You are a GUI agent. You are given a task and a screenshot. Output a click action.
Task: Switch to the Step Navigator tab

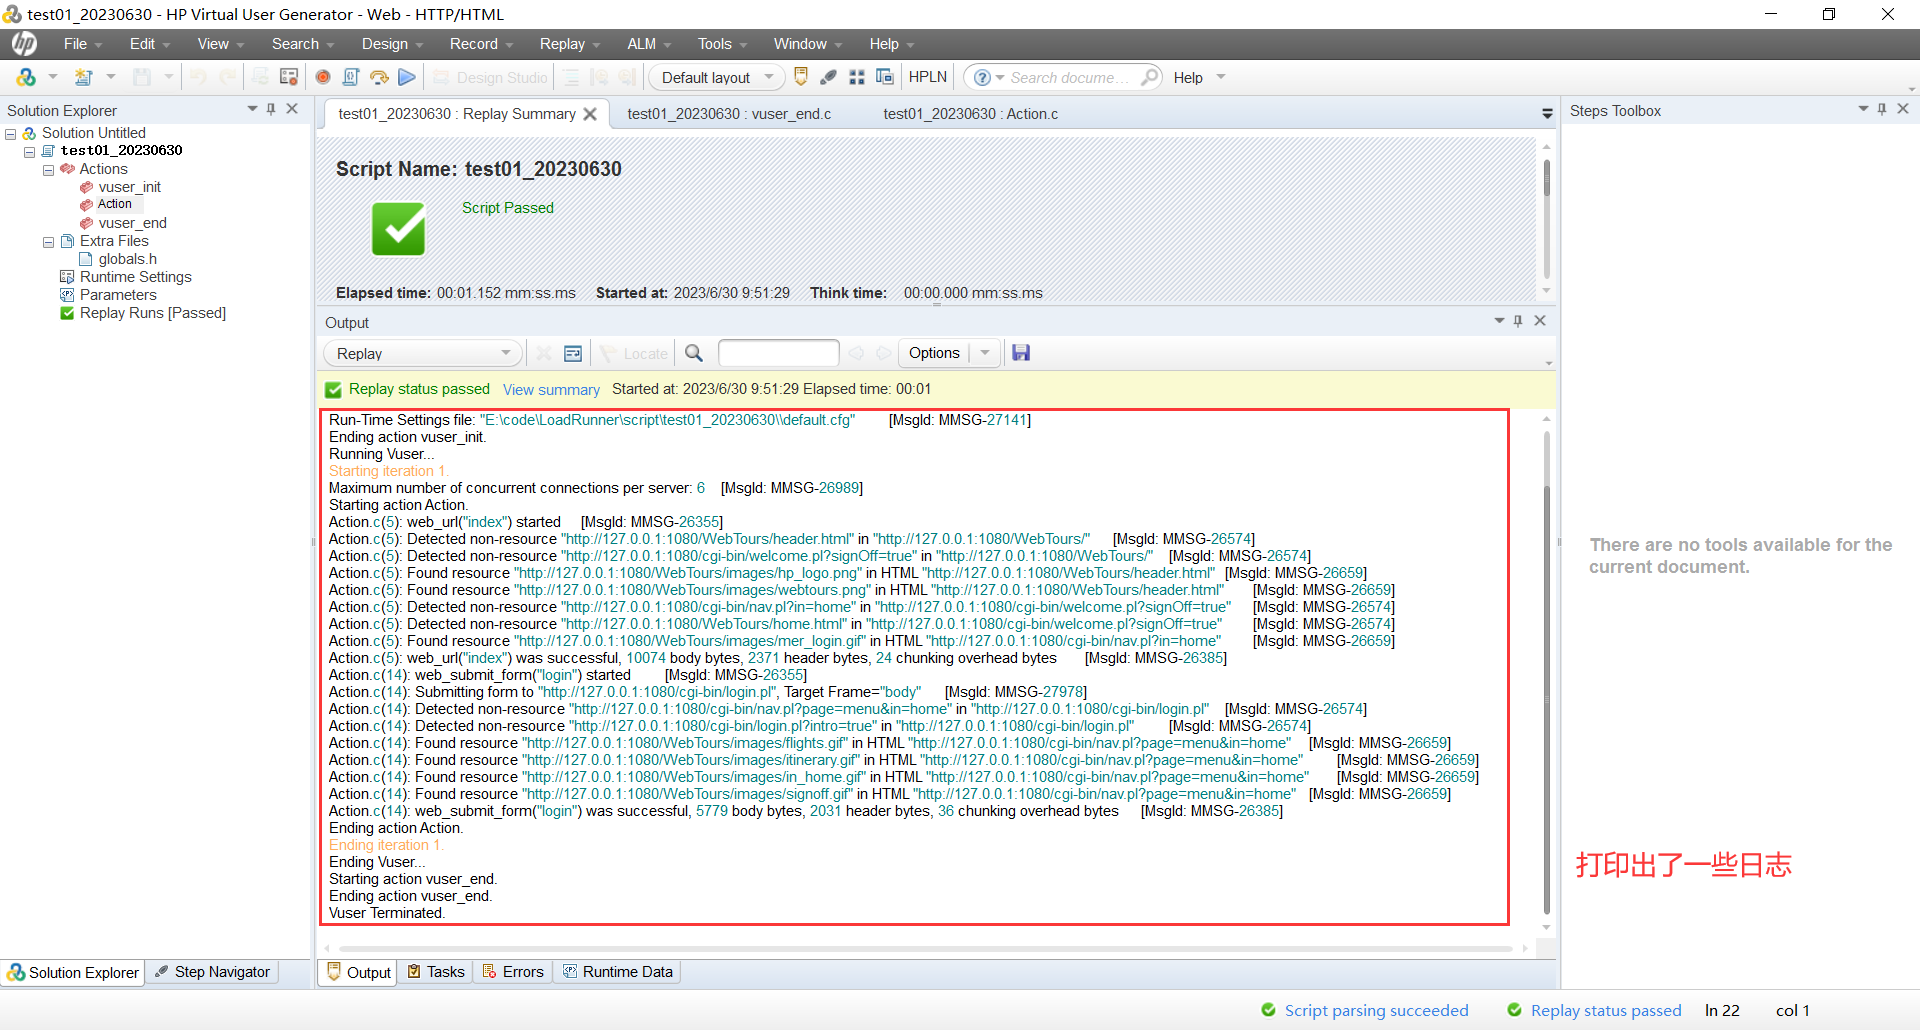pos(212,972)
